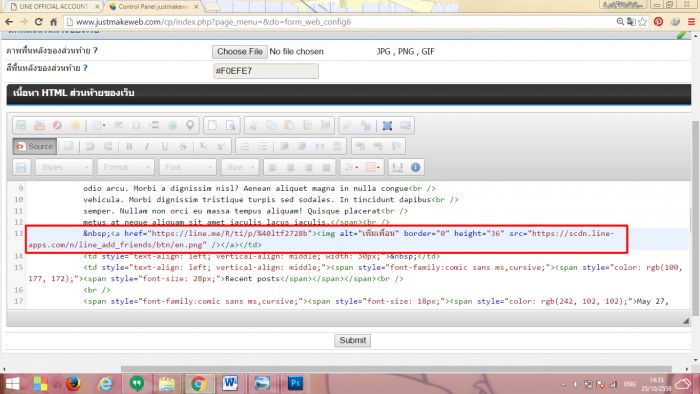Click the numbered list editor icon
The width and height of the screenshot is (700, 394).
245,146
